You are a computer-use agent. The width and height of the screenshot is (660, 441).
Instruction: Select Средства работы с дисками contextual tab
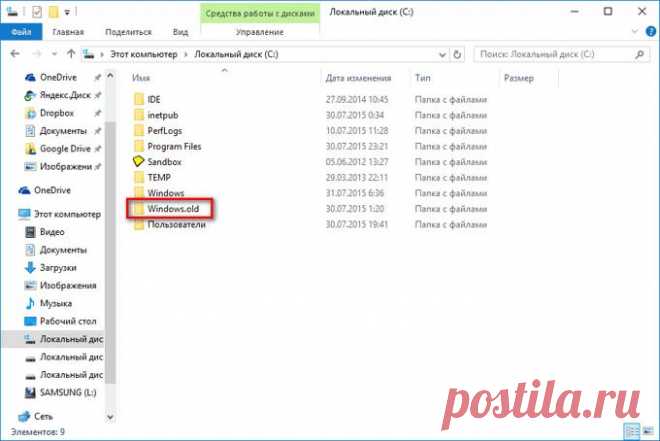[260, 13]
